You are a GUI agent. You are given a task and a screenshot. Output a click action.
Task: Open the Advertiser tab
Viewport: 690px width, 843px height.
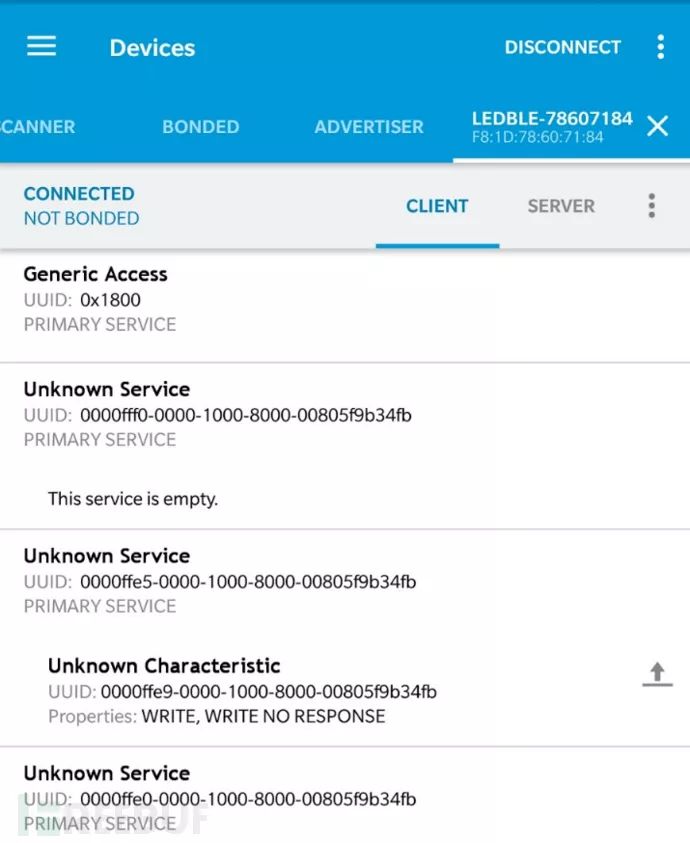[369, 127]
